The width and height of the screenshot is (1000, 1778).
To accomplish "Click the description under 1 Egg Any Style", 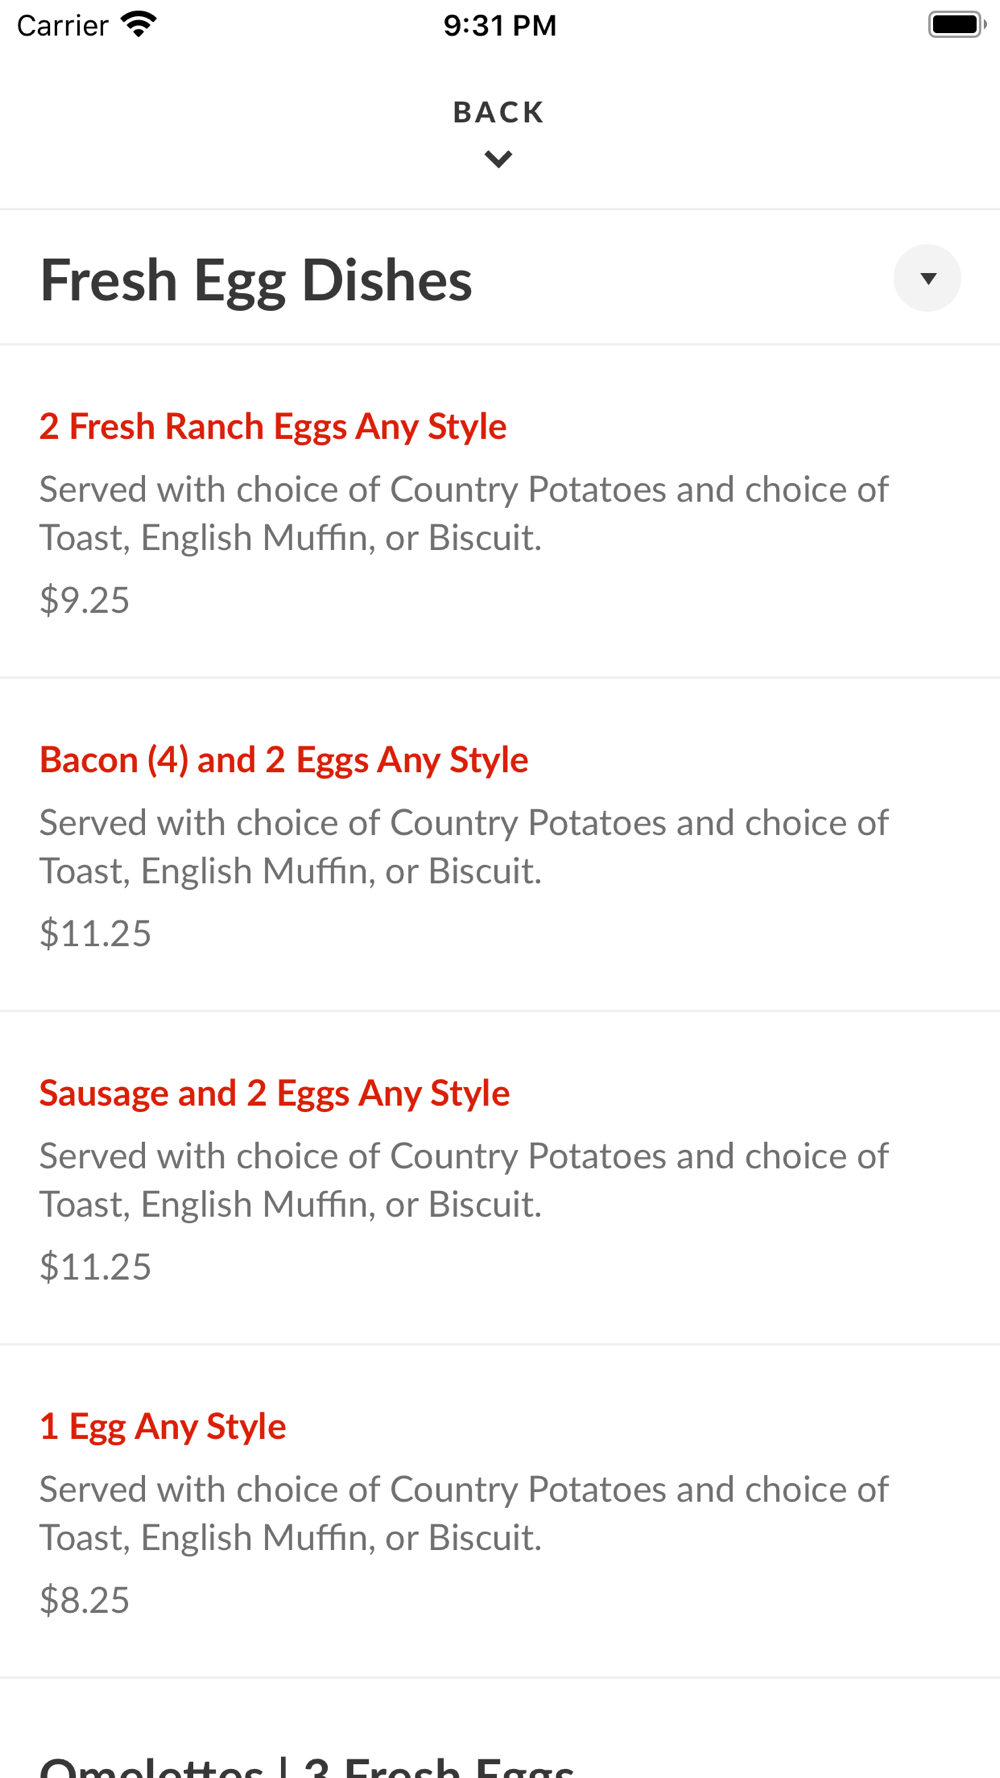I will (464, 1513).
